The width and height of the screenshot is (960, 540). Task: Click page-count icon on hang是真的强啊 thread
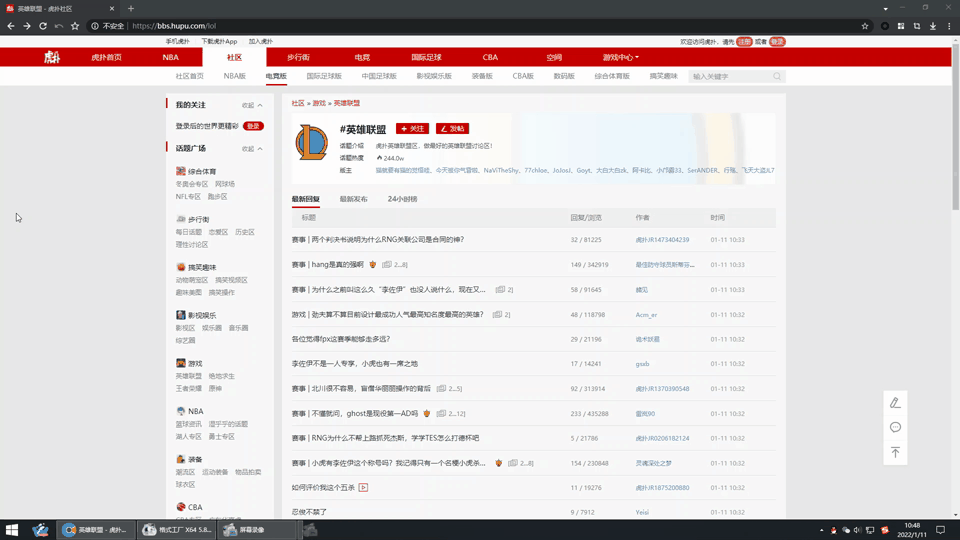(x=387, y=264)
